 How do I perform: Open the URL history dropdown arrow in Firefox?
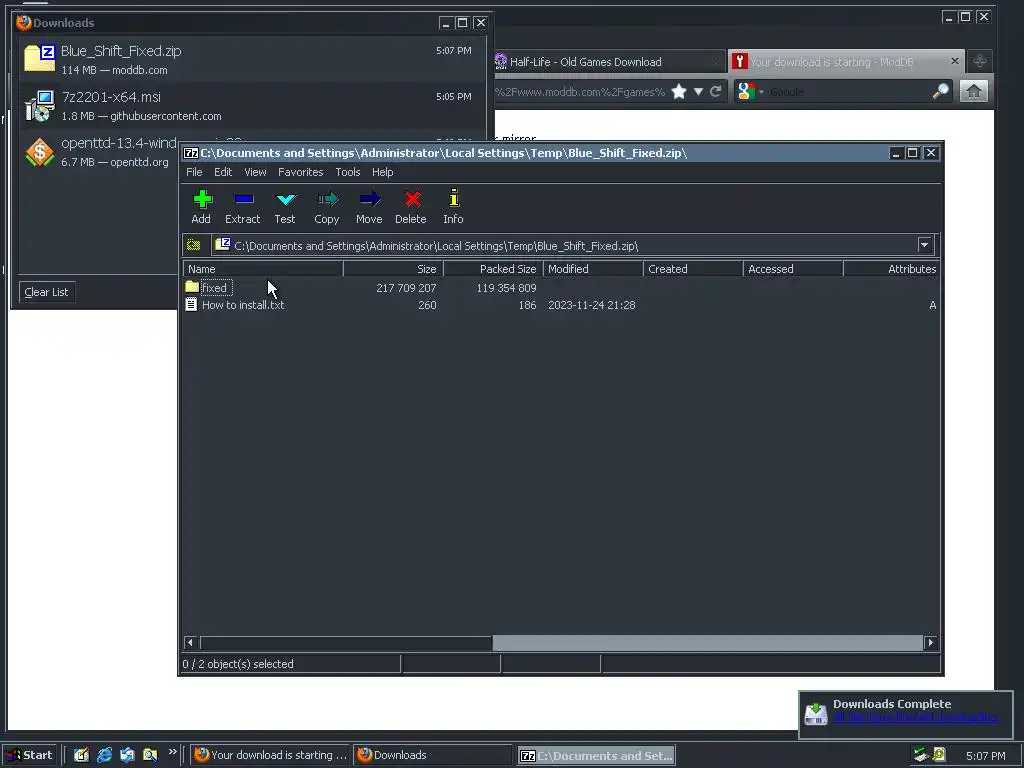(698, 91)
